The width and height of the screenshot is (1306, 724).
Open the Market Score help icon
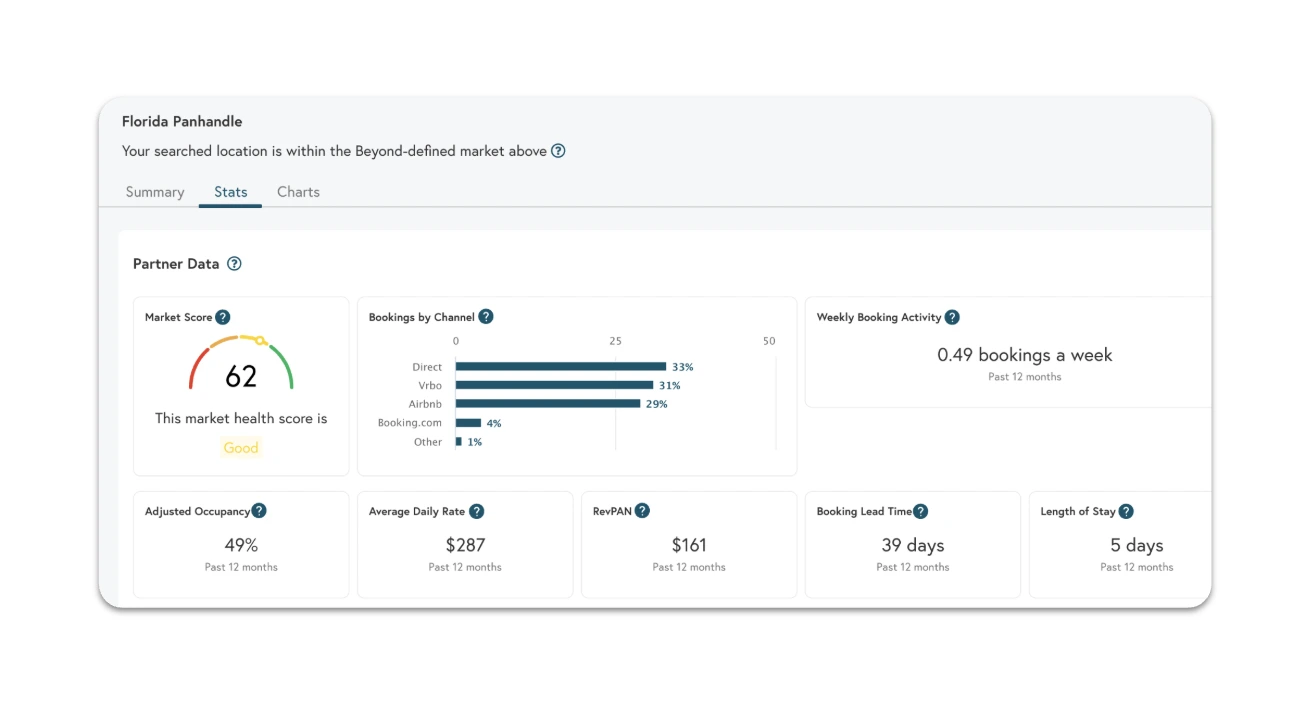click(x=223, y=317)
